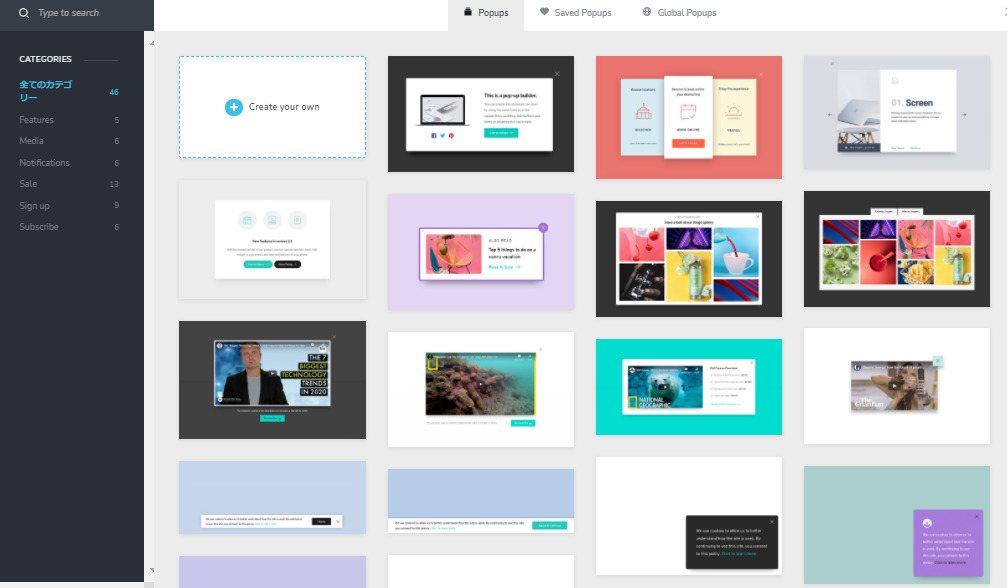Click the bag icon beside the Popups tab
Viewport: 1007px width, 588px height.
click(x=467, y=13)
